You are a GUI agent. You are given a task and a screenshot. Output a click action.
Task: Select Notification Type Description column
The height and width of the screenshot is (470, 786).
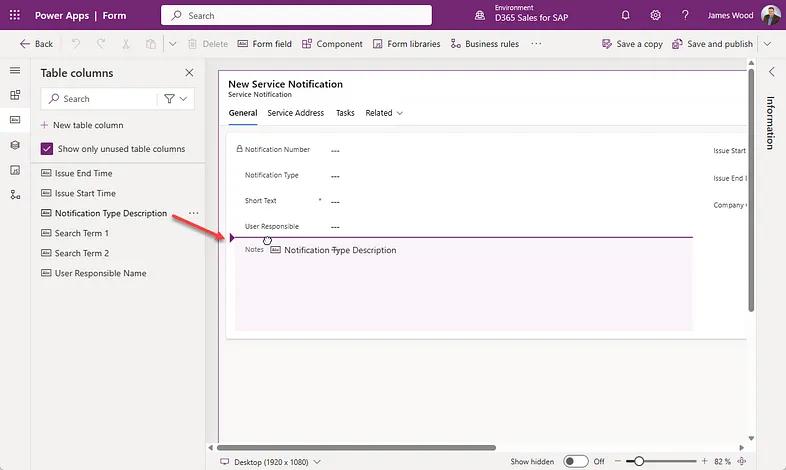(104, 213)
